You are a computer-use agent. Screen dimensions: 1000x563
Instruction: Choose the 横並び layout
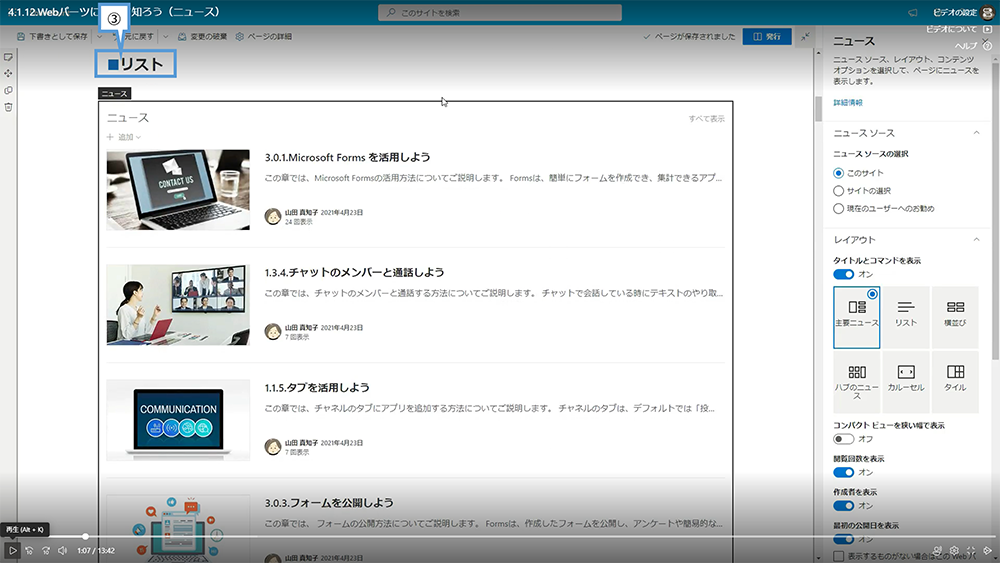[955, 317]
